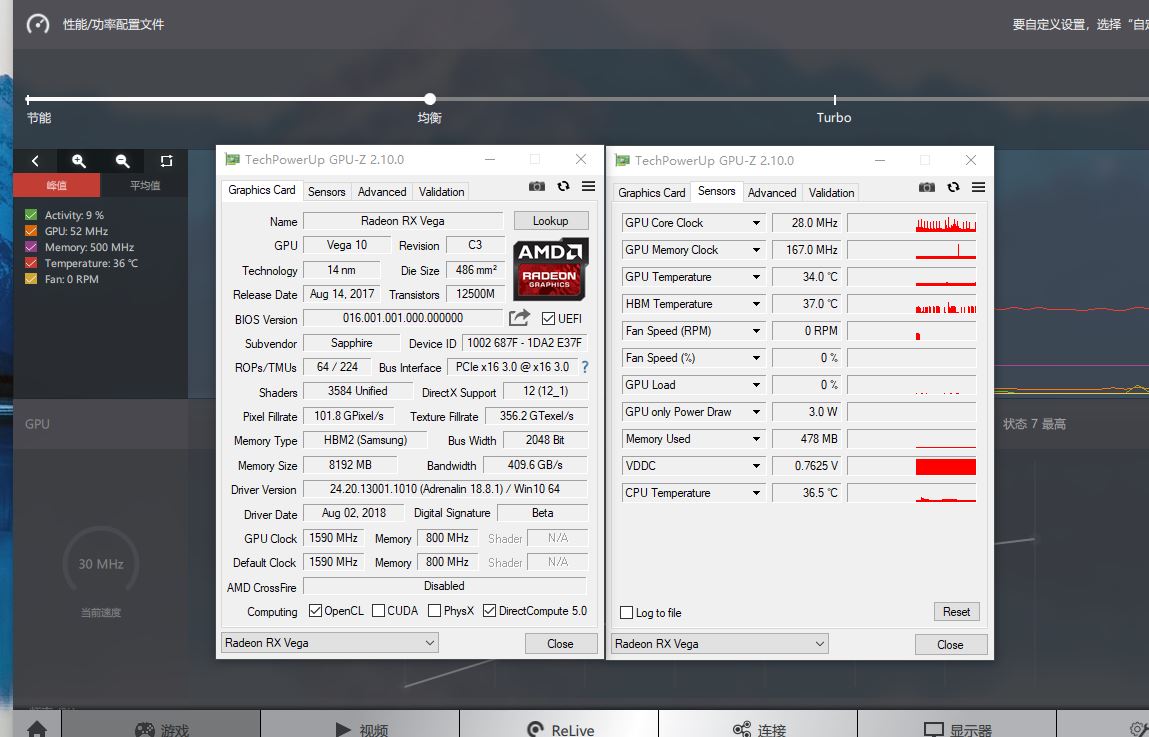The image size is (1149, 737).
Task: Switch to Validation tab in Sensors window
Action: [x=831, y=193]
